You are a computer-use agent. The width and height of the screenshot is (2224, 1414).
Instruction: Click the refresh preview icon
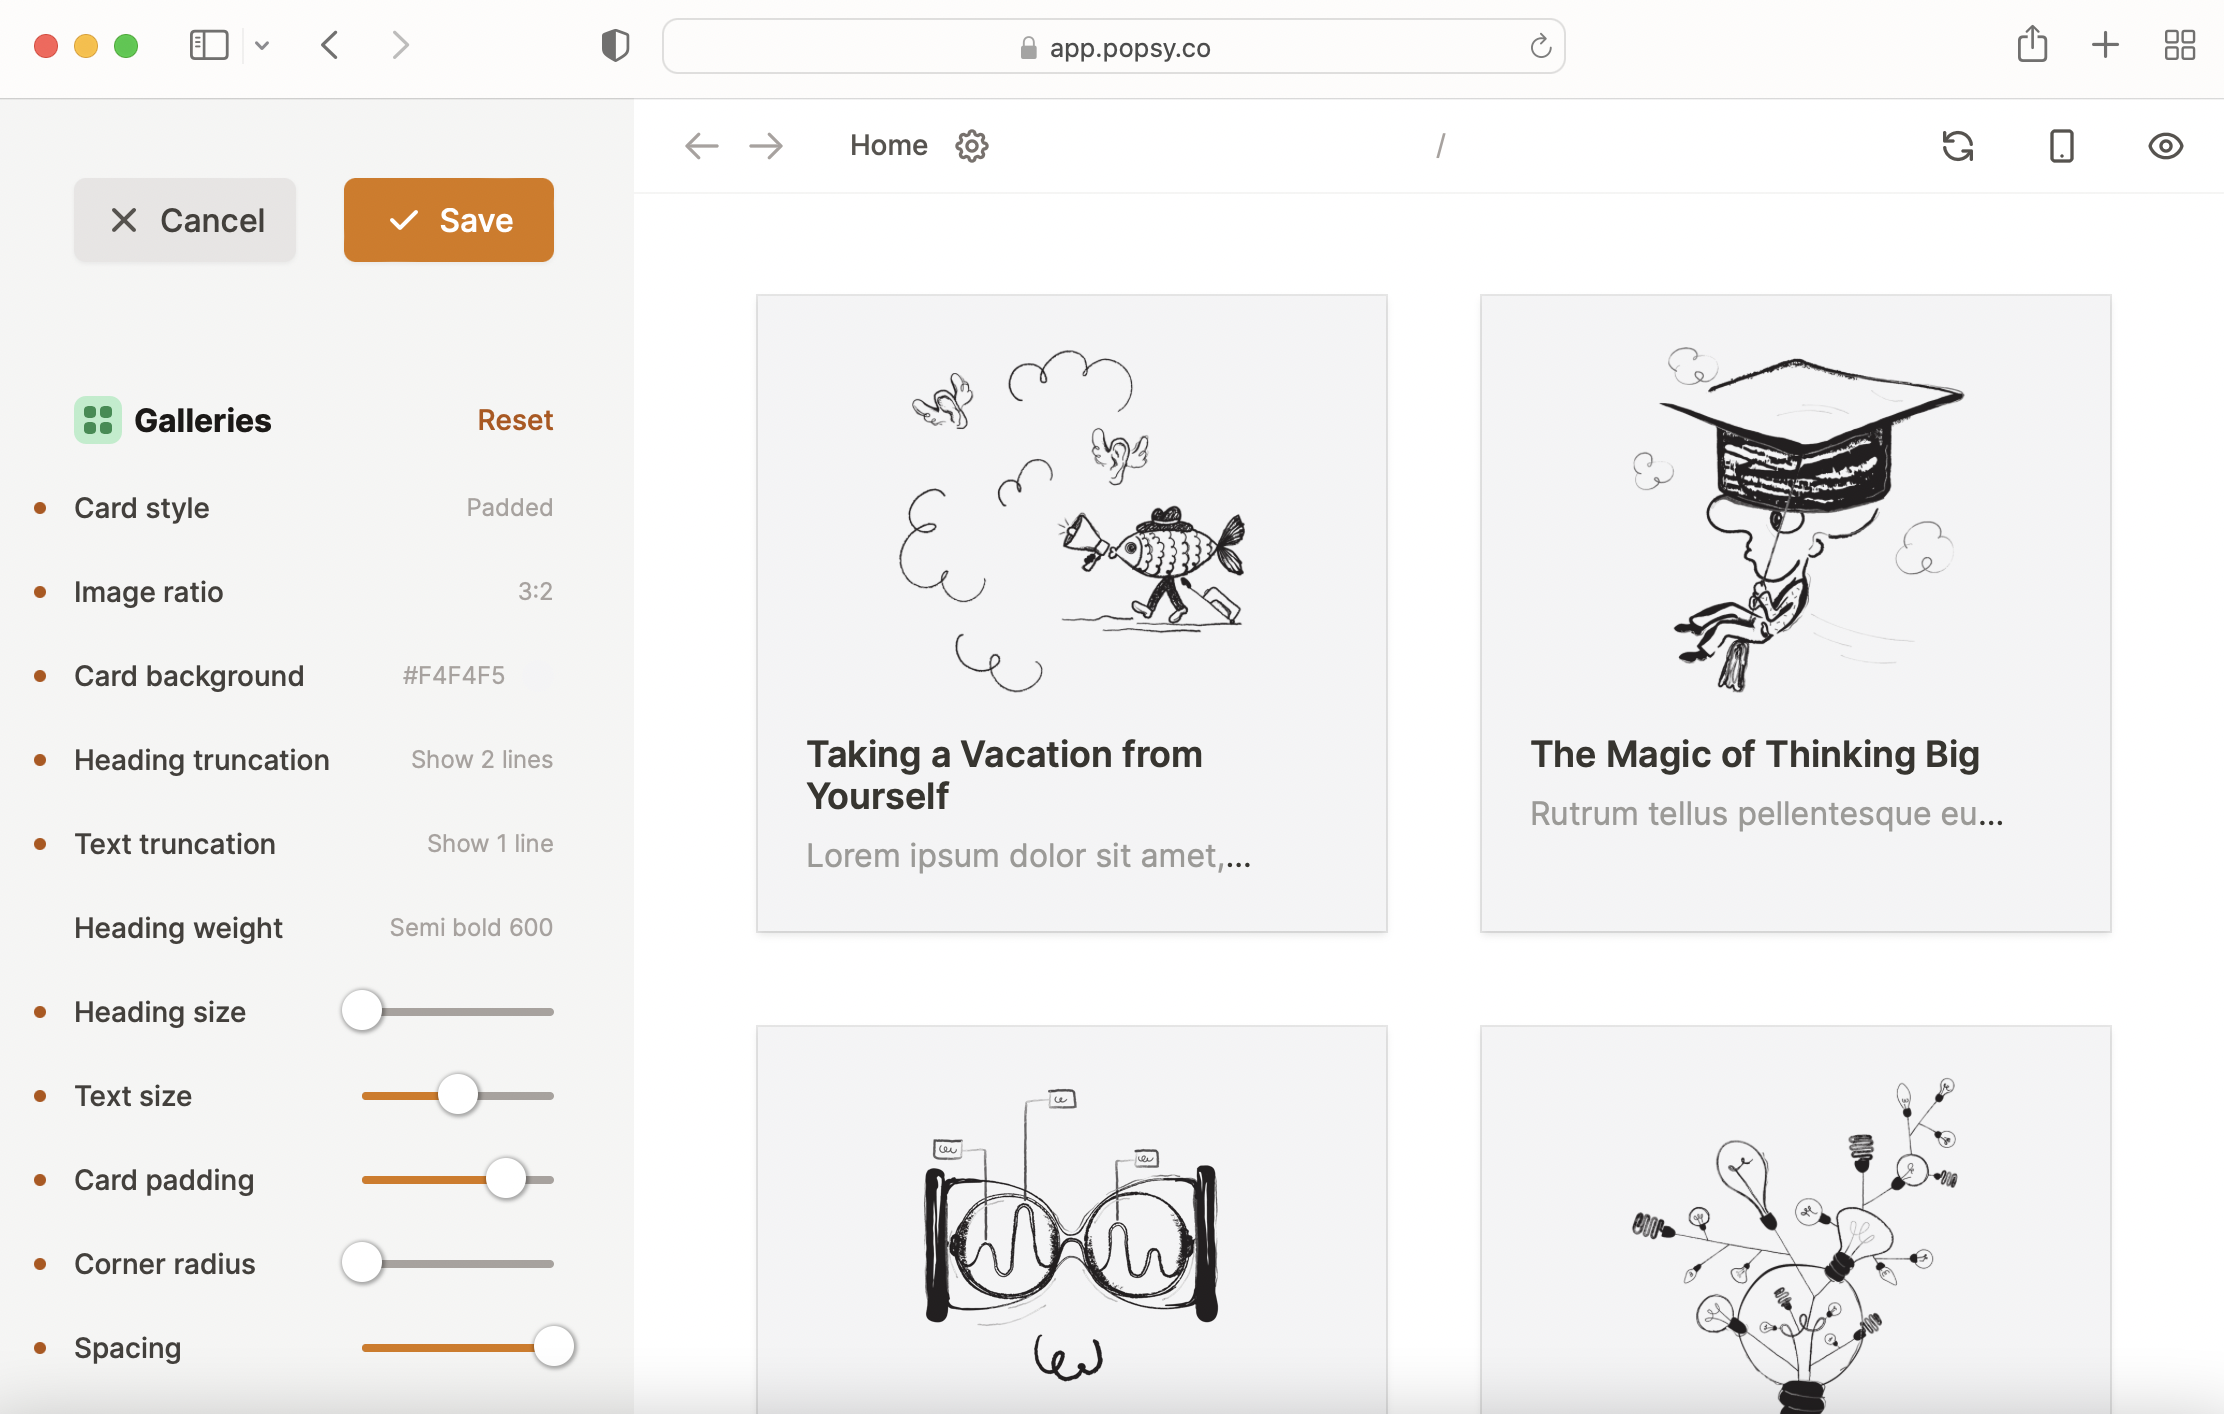pyautogui.click(x=1957, y=146)
